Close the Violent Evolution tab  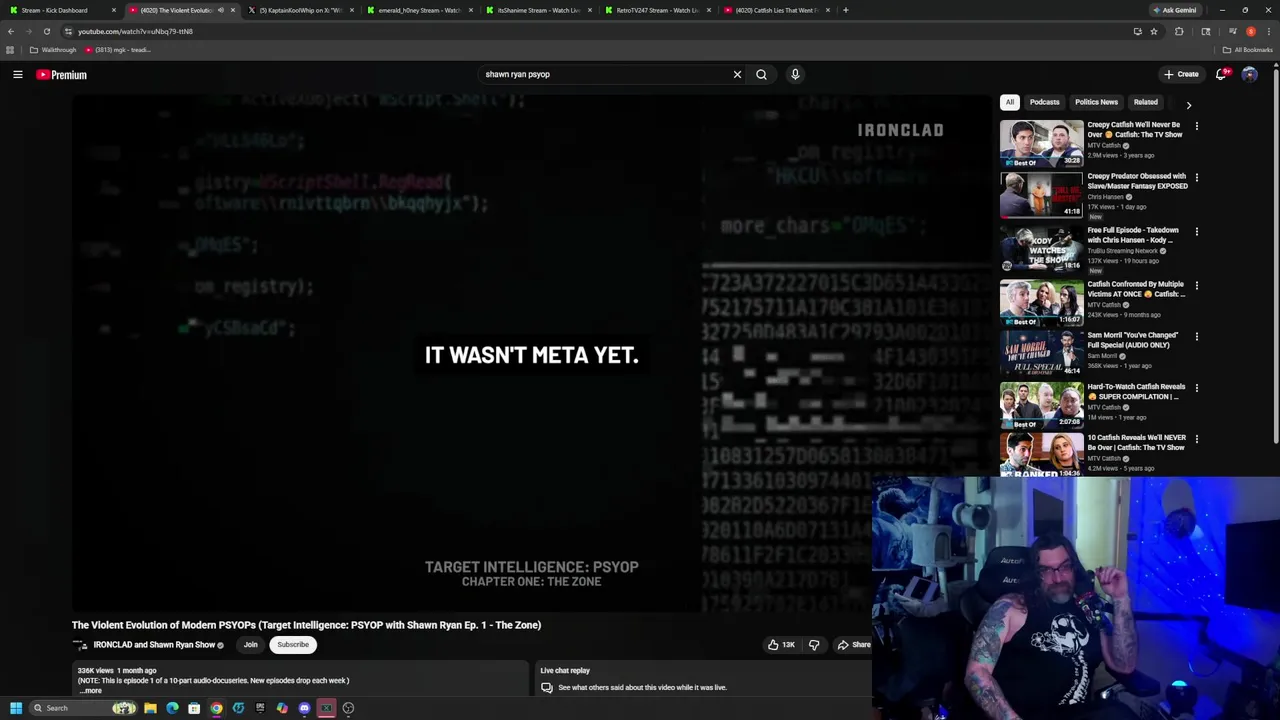tap(233, 10)
